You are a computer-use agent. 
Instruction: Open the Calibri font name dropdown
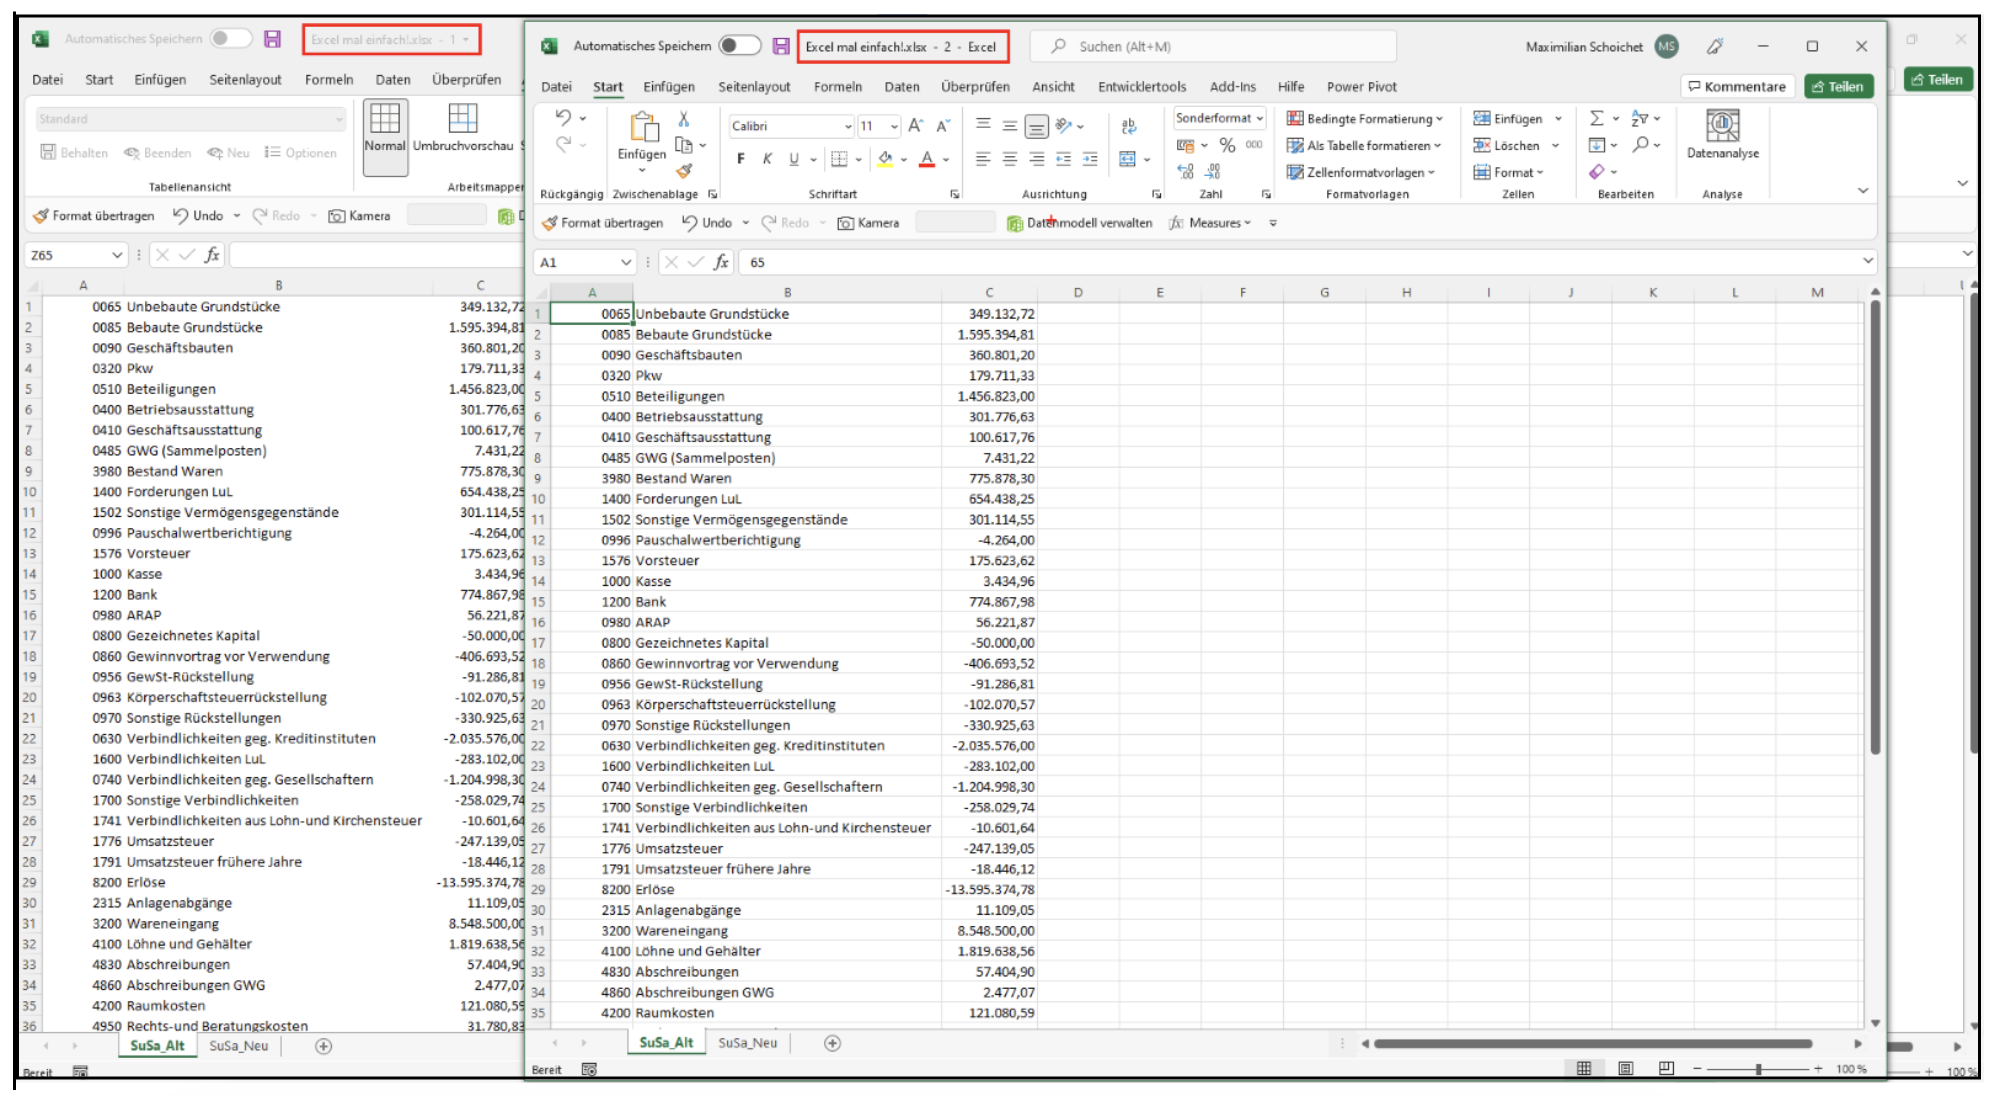[848, 126]
